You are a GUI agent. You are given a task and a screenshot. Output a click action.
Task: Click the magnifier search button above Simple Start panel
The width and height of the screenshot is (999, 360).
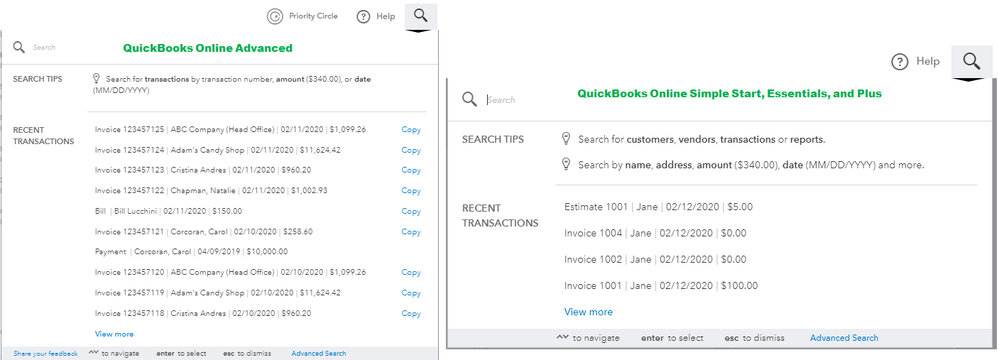(x=972, y=62)
